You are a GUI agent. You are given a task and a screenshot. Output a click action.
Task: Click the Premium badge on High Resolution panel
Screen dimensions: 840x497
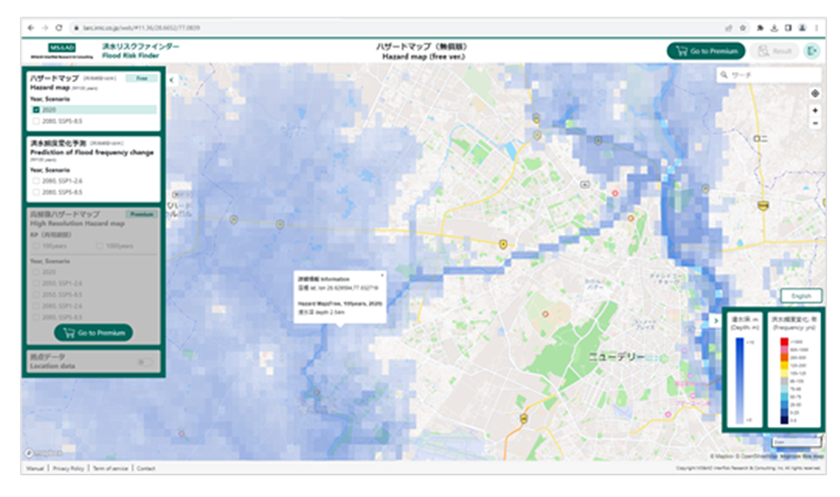[141, 214]
